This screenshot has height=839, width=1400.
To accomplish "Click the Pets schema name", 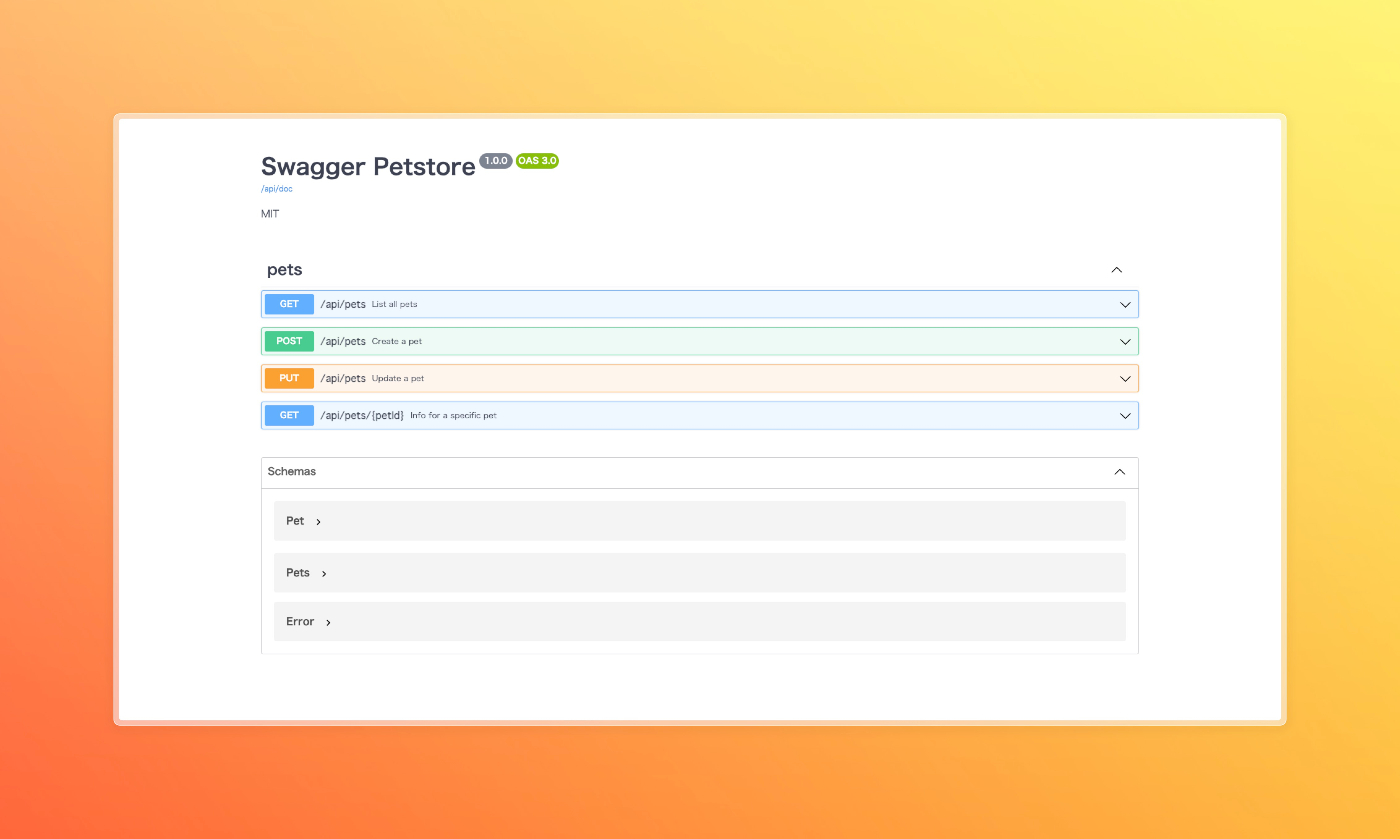I will click(298, 573).
